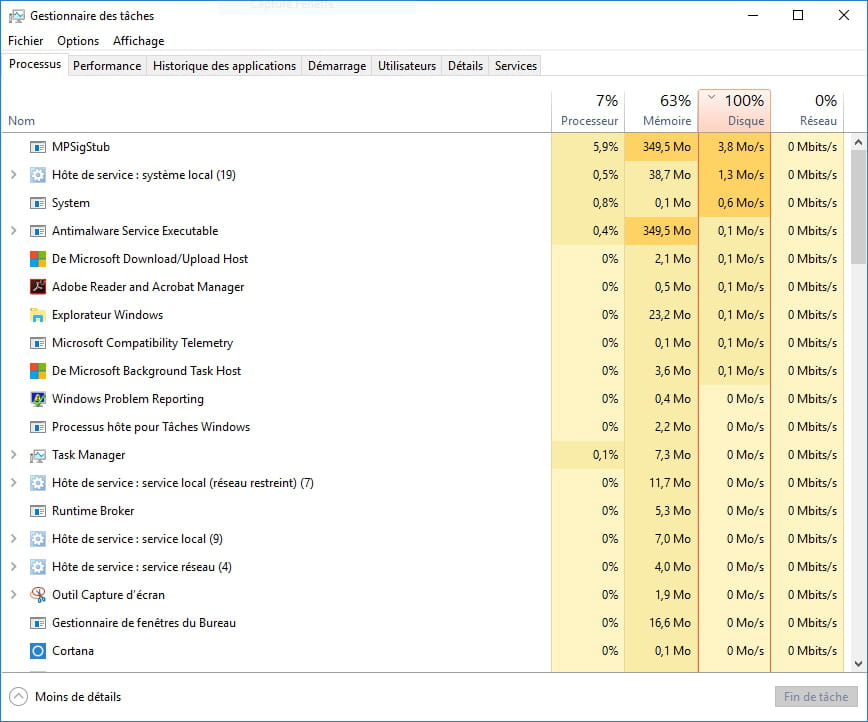Select the Windows Problem Reporting name

tap(128, 399)
